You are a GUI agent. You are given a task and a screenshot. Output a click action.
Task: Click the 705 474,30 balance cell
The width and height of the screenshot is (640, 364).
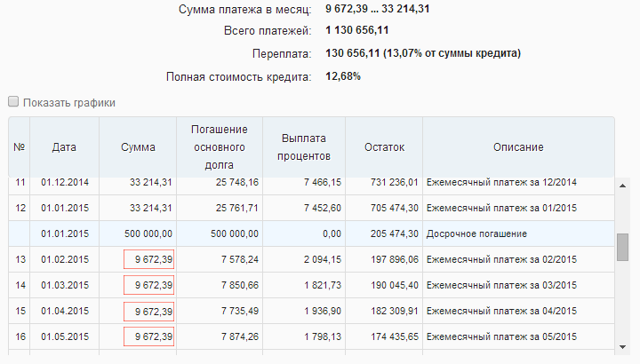click(x=394, y=208)
